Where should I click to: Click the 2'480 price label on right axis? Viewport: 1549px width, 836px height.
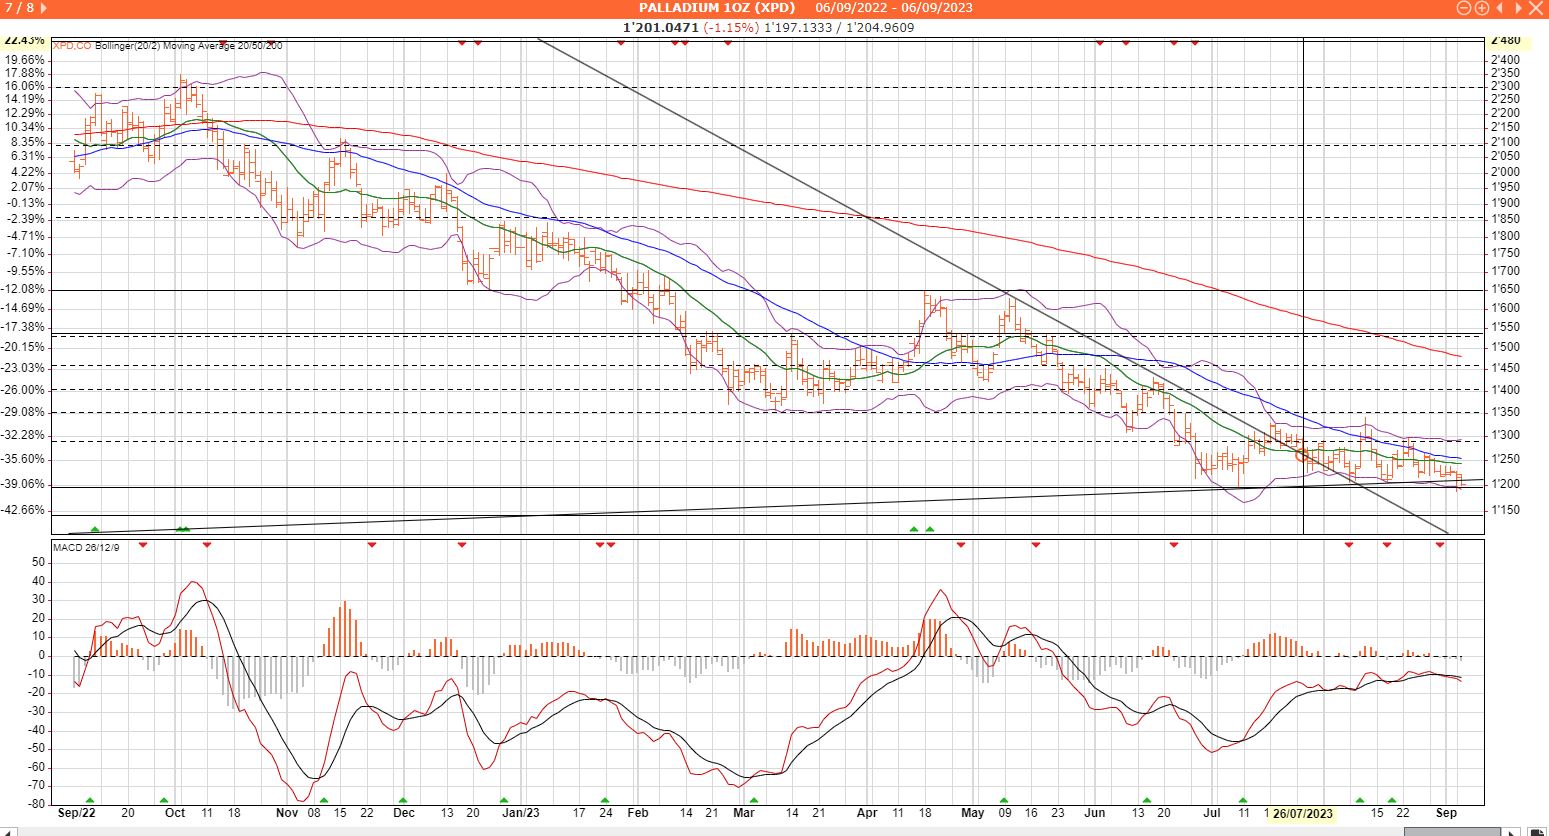tap(1505, 41)
